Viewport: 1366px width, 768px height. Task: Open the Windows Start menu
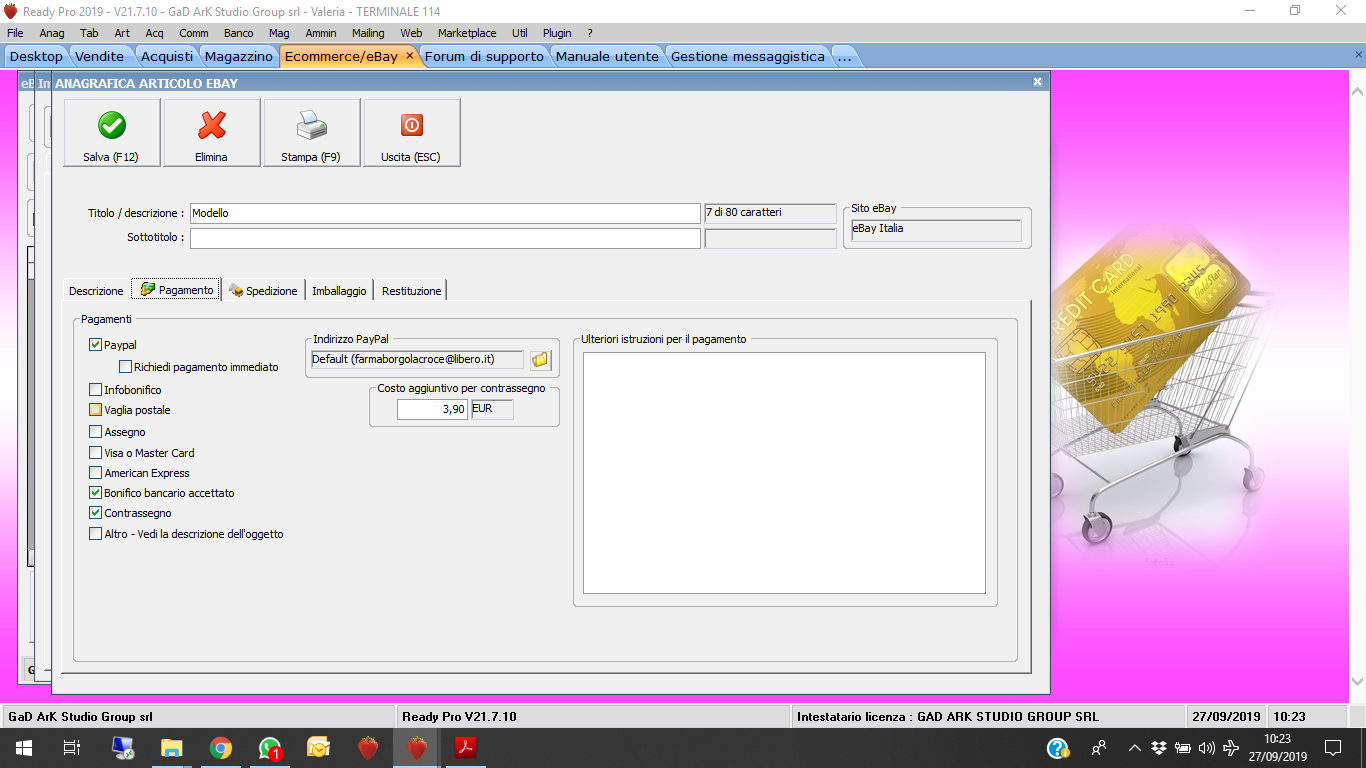24,748
